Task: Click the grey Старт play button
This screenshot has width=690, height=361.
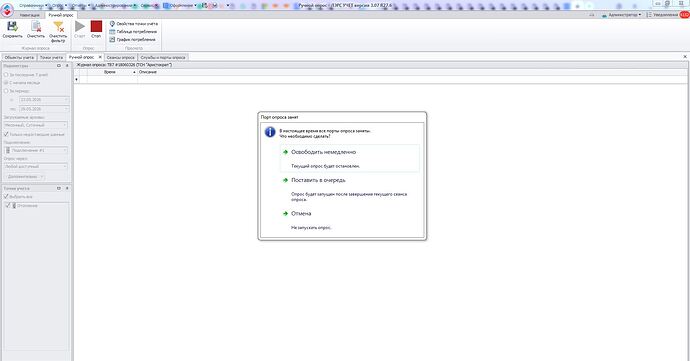Action: (80, 26)
